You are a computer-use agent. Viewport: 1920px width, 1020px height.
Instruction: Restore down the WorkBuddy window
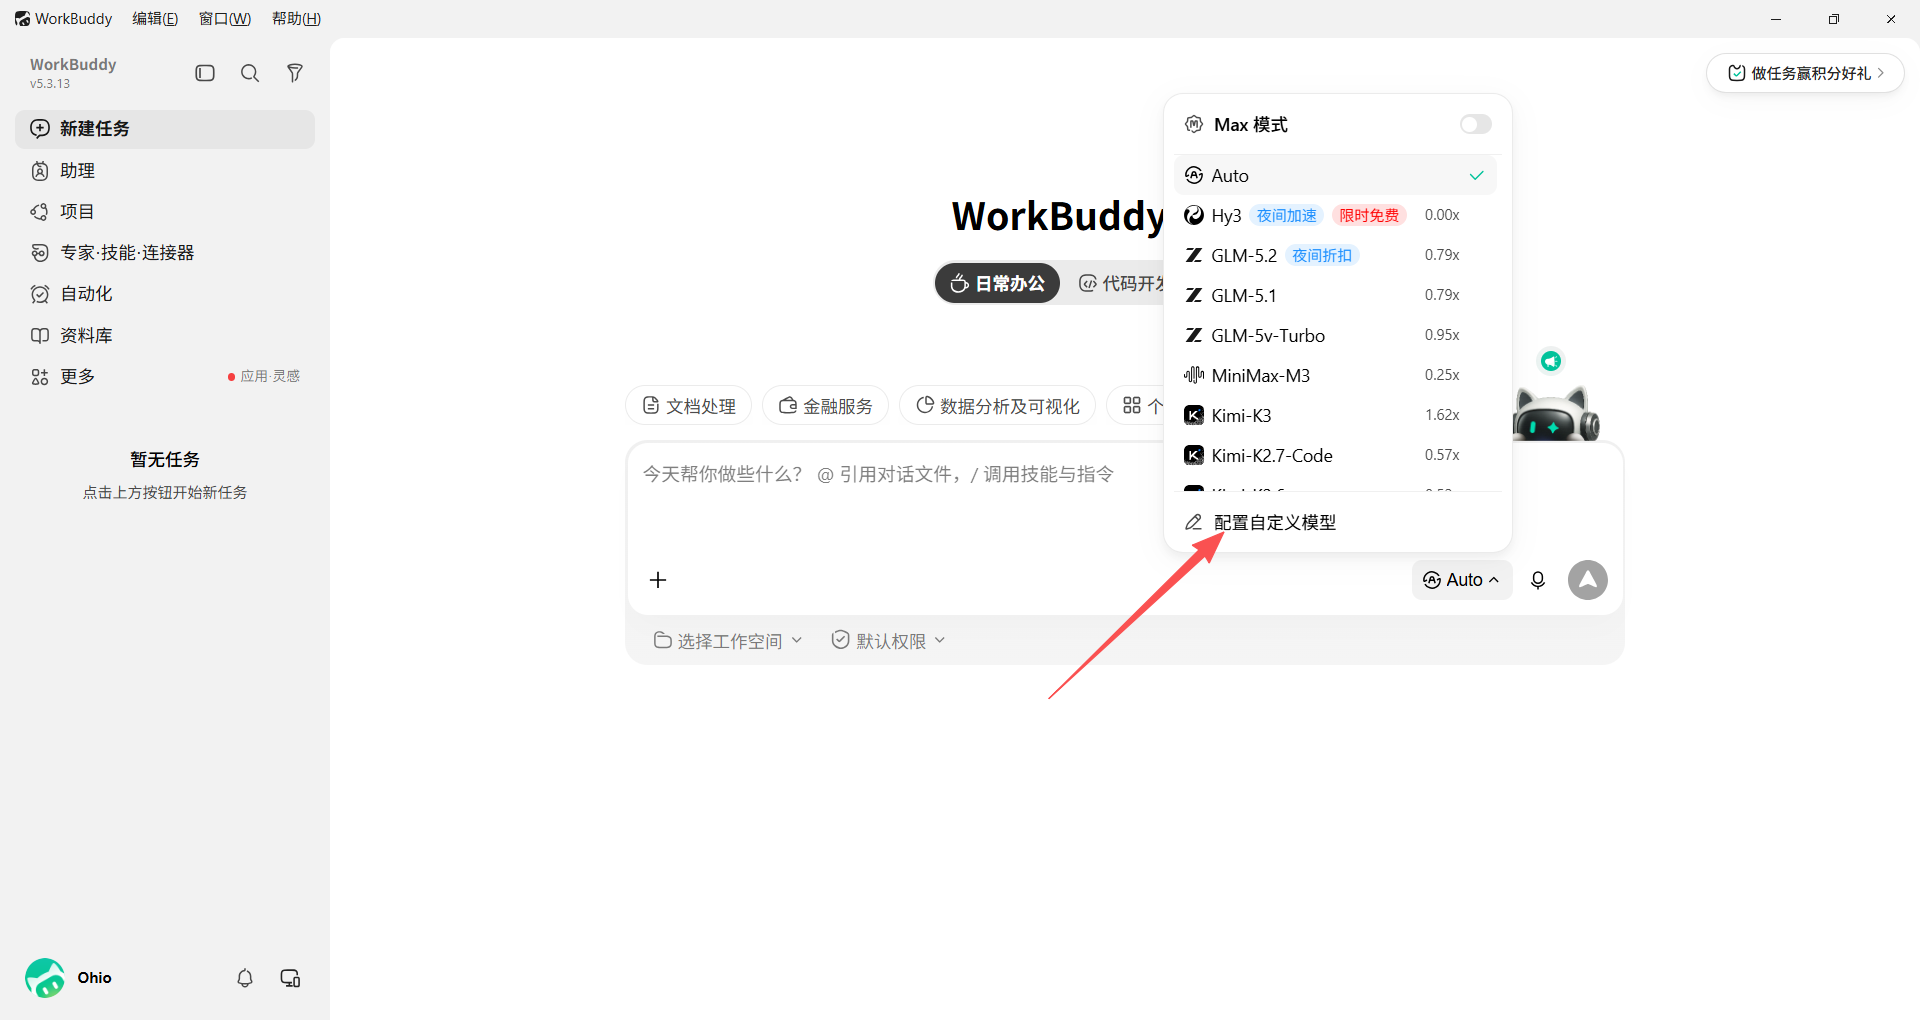pos(1834,19)
